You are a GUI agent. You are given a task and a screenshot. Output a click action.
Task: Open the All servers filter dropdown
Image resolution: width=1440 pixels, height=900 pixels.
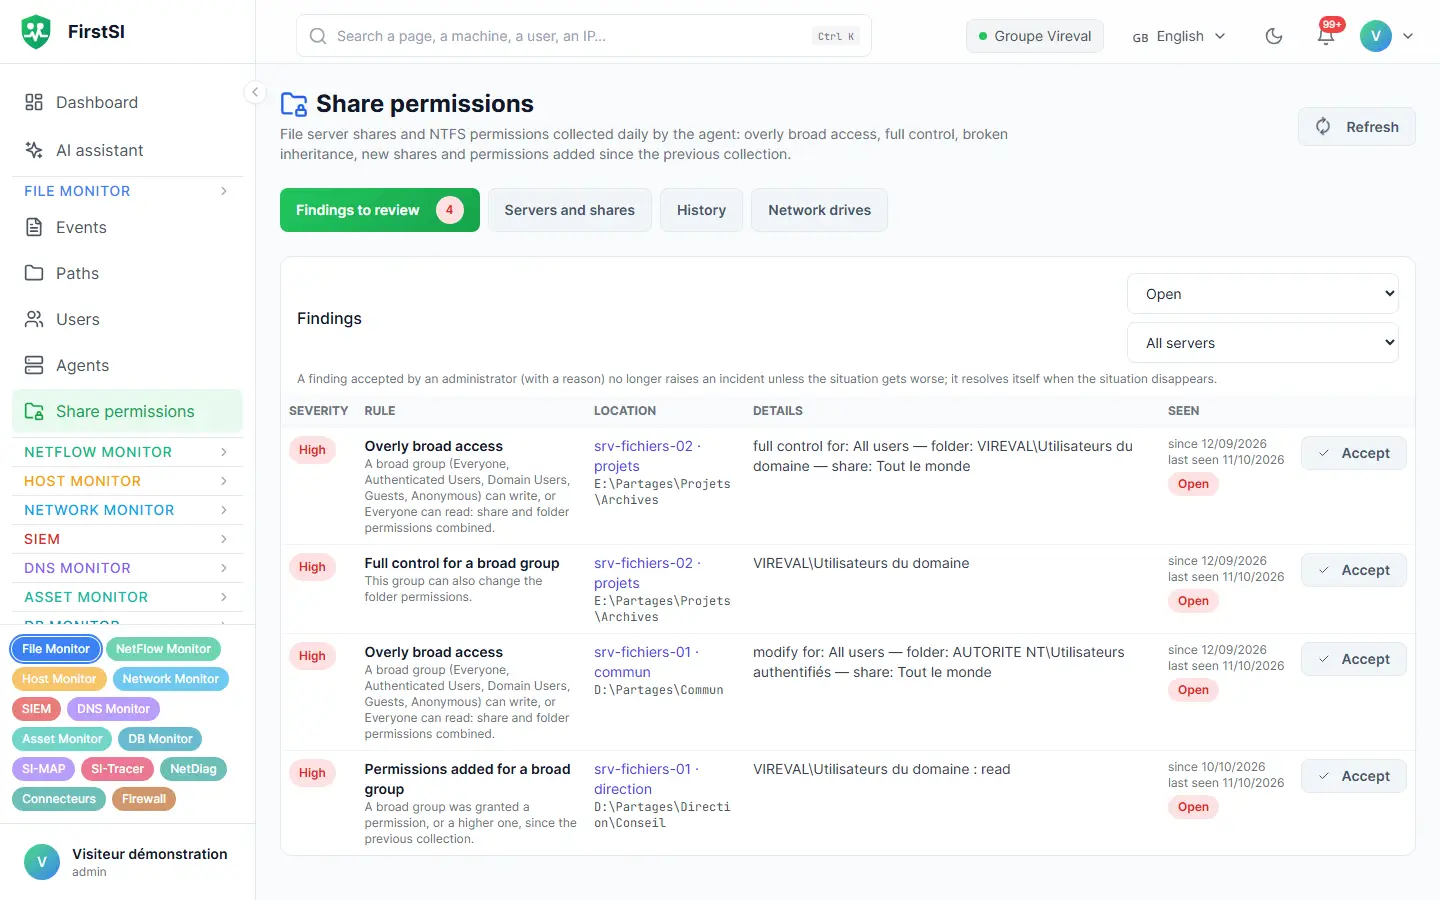pyautogui.click(x=1263, y=343)
